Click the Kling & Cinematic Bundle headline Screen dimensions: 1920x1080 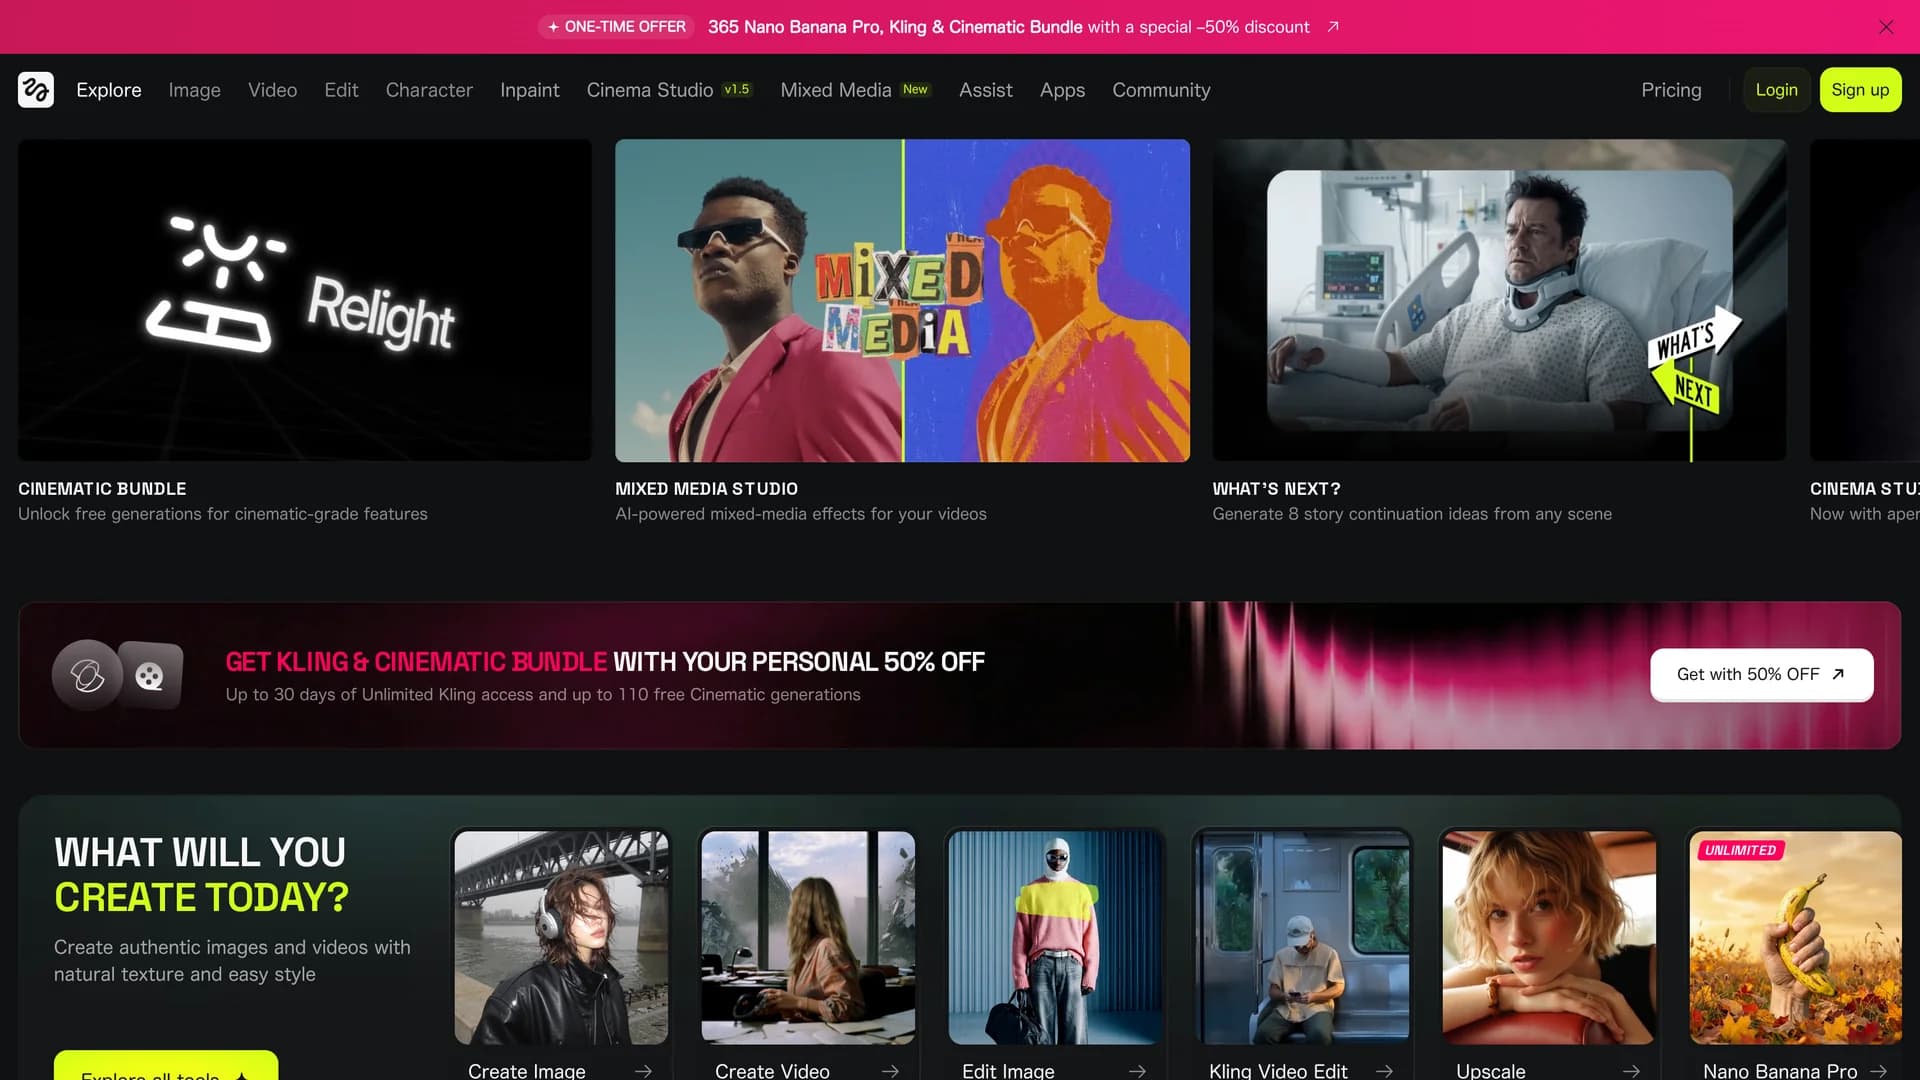click(x=605, y=662)
